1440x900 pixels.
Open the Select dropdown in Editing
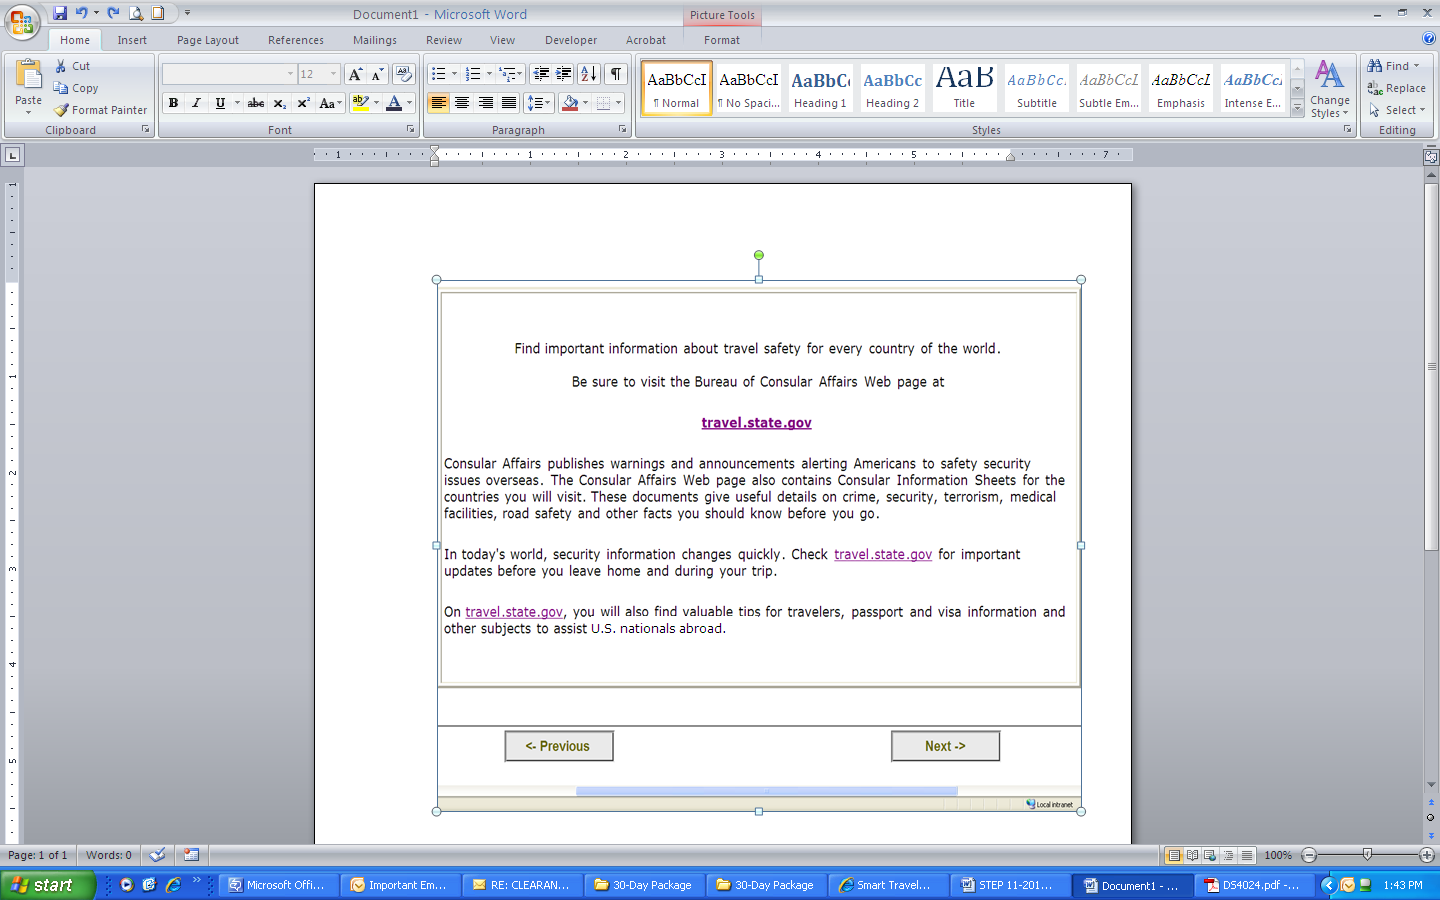click(x=1397, y=110)
